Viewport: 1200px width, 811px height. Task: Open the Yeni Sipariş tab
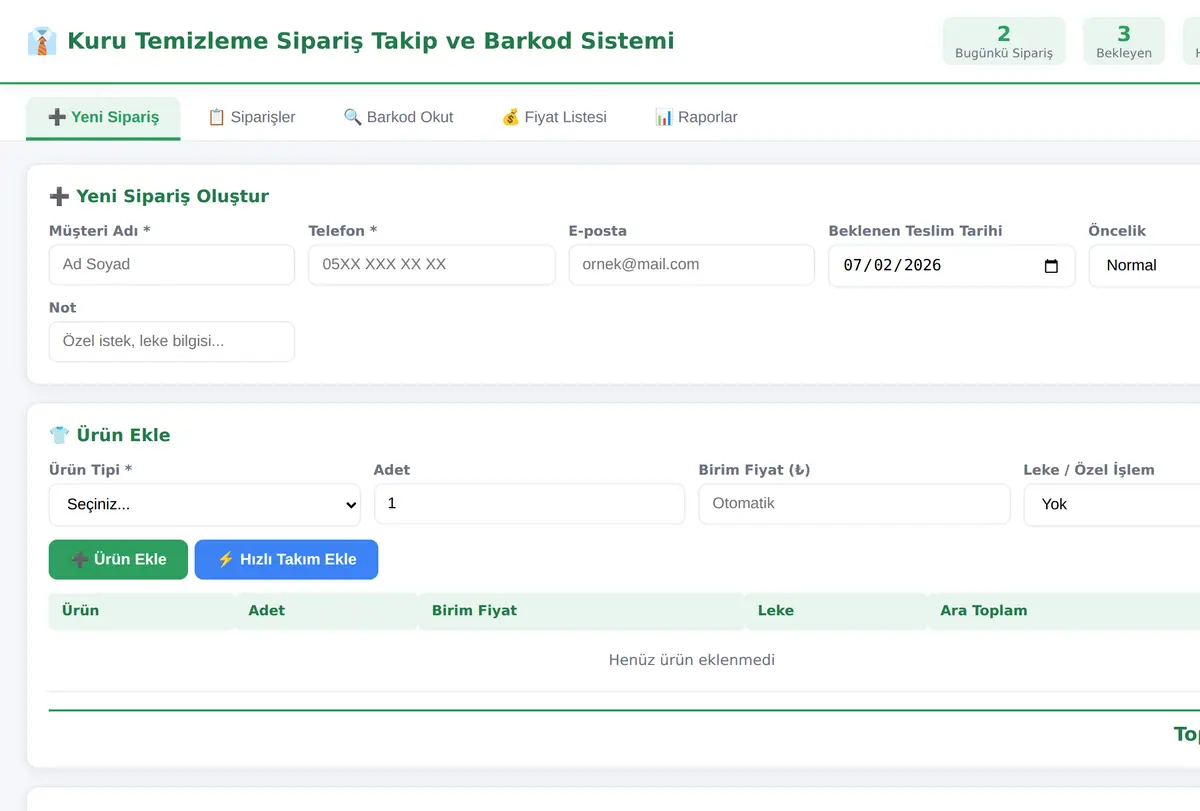pyautogui.click(x=103, y=117)
